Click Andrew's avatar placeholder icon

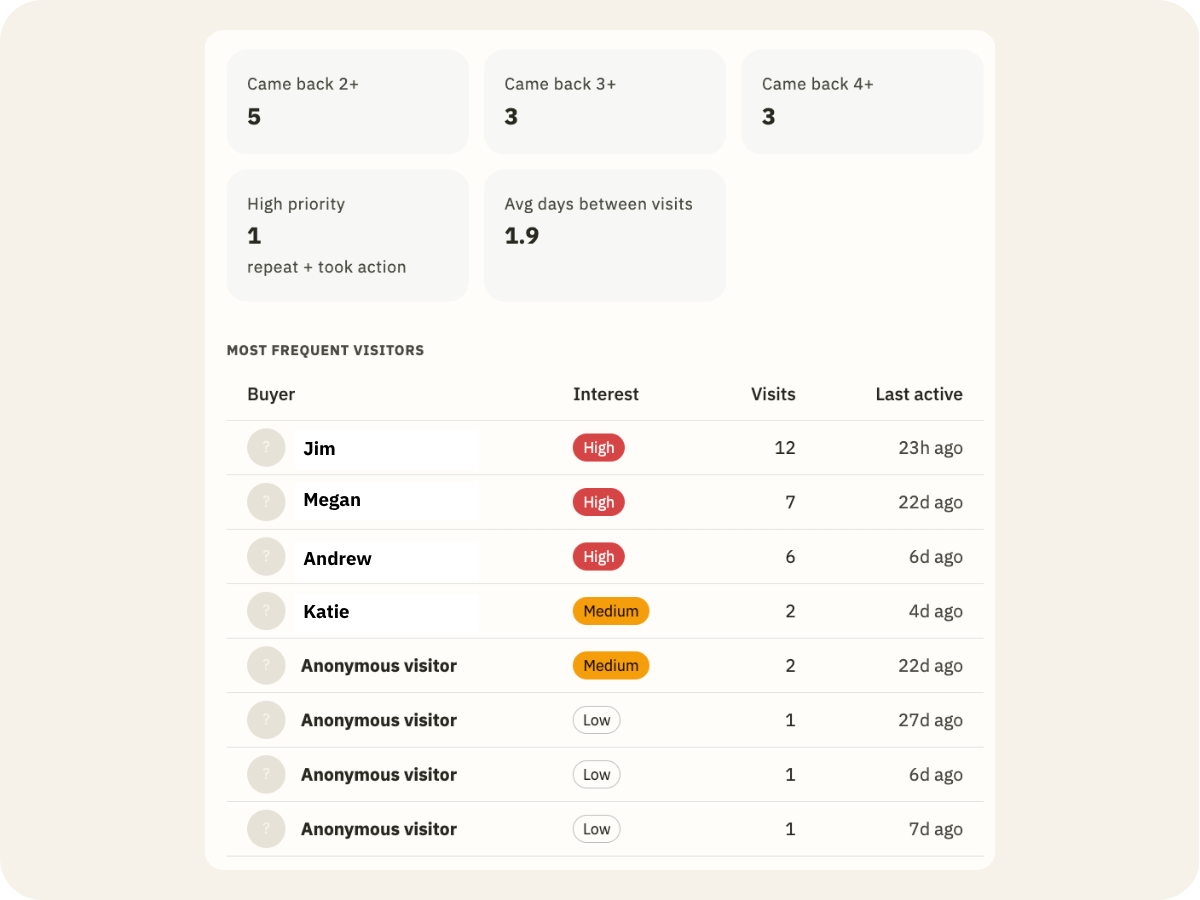tap(266, 556)
